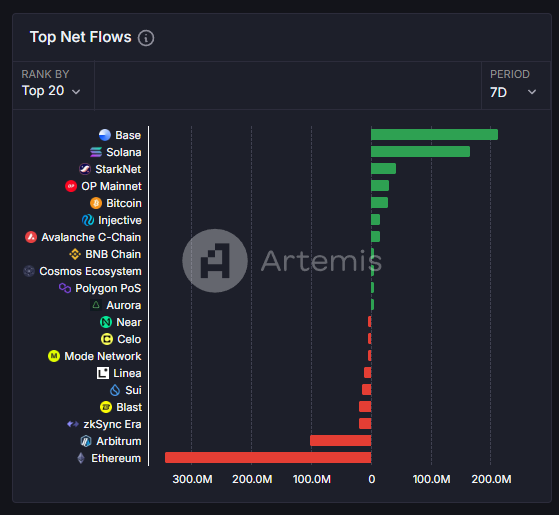Click the Blast logo icon
The image size is (559, 515).
click(106, 407)
